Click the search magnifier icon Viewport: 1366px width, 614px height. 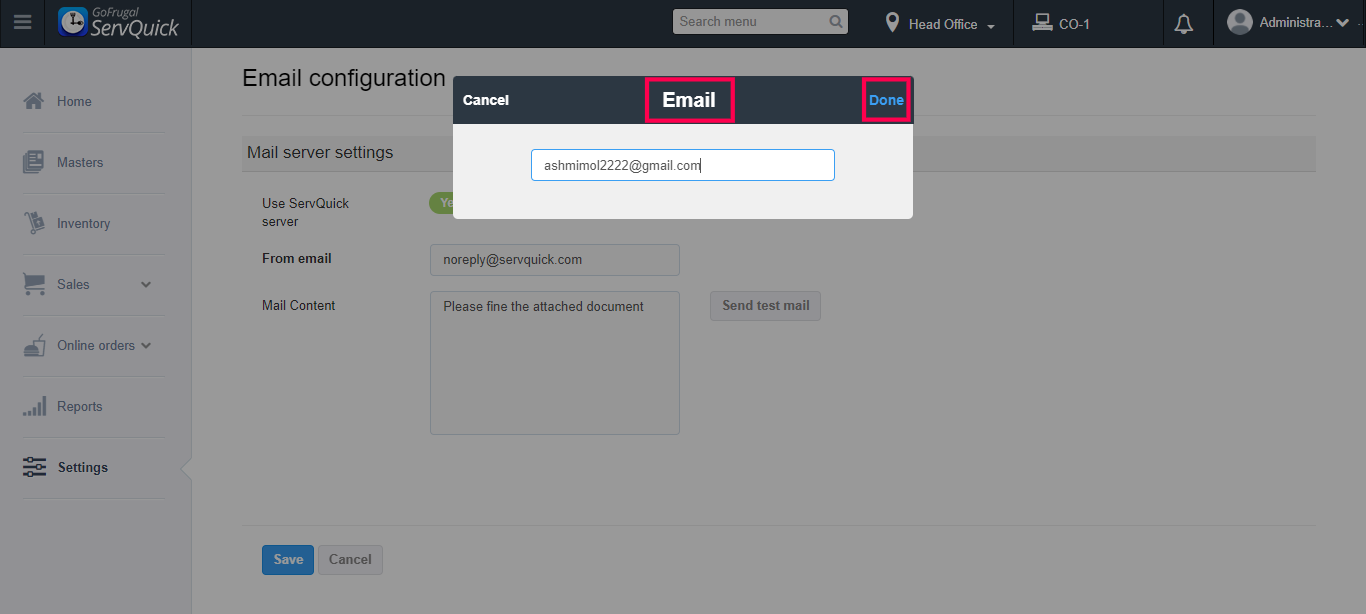836,22
